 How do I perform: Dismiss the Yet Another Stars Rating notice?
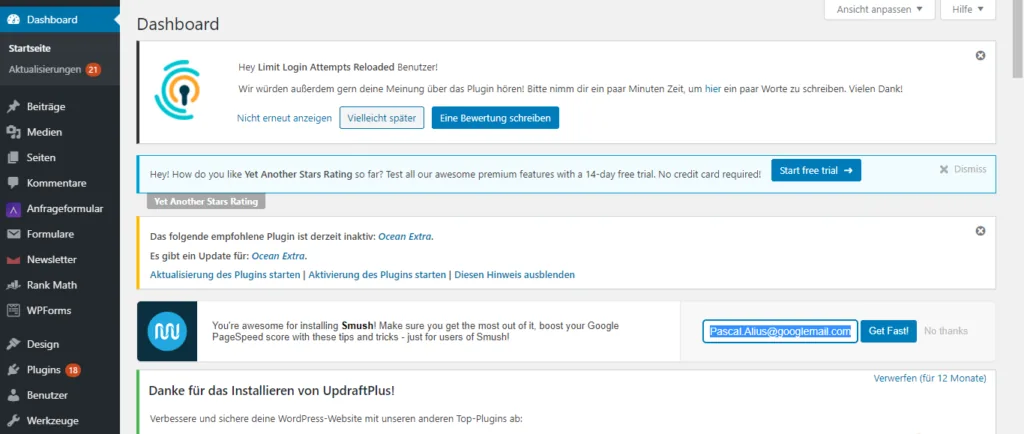tap(963, 169)
